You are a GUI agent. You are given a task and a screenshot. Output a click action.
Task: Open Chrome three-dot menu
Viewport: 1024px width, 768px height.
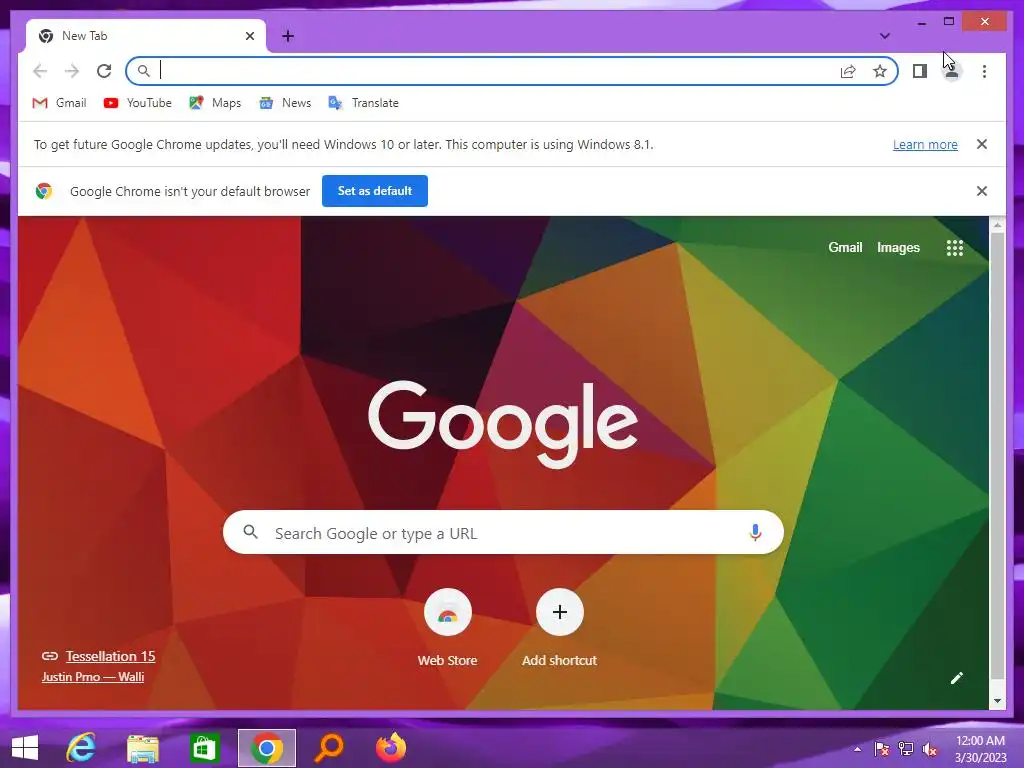984,71
